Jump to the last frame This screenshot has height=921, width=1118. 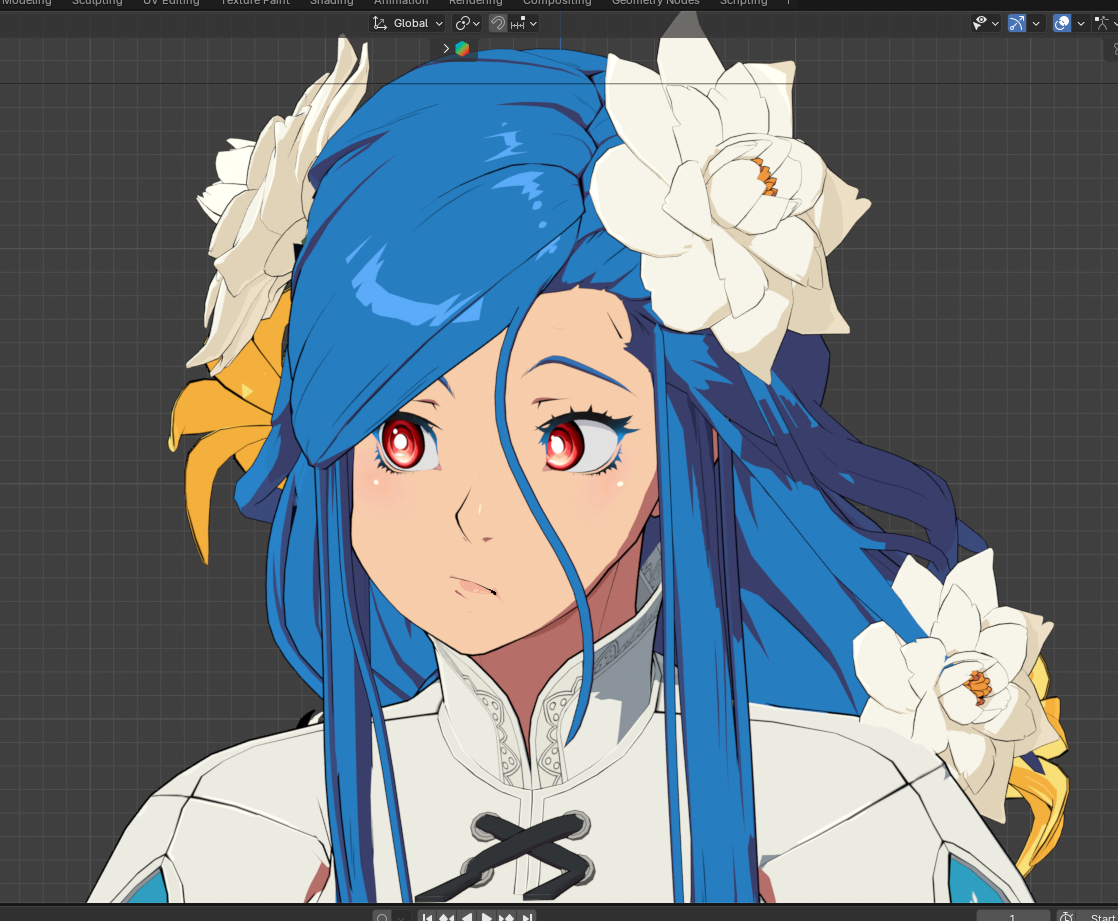coord(527,917)
